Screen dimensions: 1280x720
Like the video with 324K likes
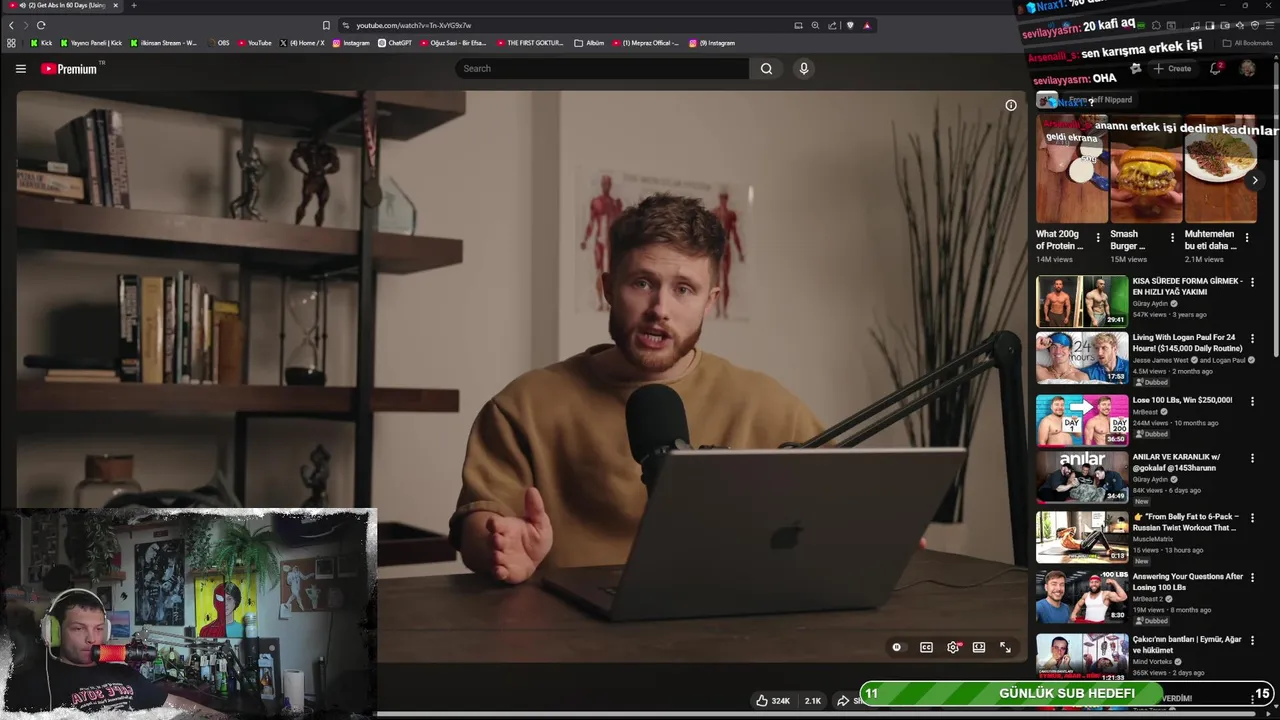point(772,701)
